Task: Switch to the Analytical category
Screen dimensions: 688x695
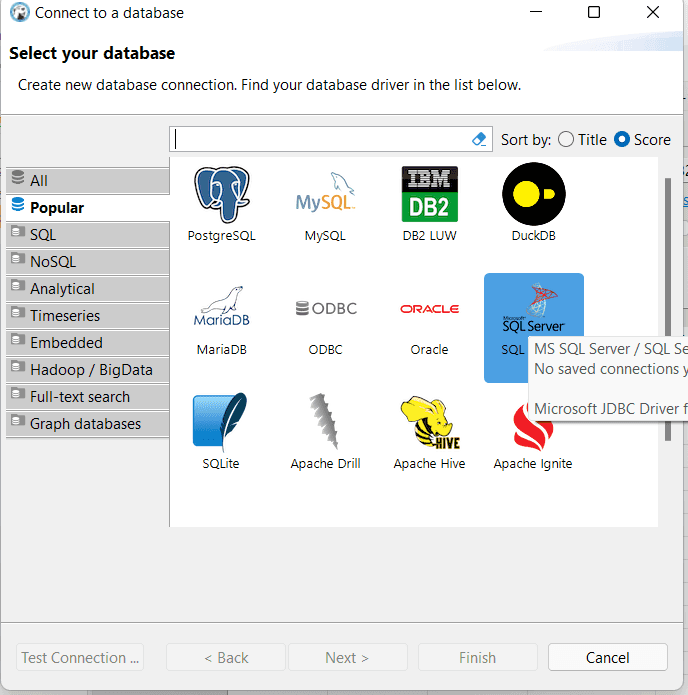Action: click(88, 289)
